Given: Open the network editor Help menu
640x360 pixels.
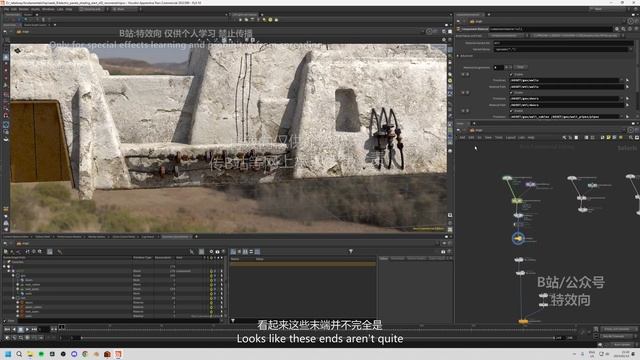Looking at the screenshot, I should 531,138.
